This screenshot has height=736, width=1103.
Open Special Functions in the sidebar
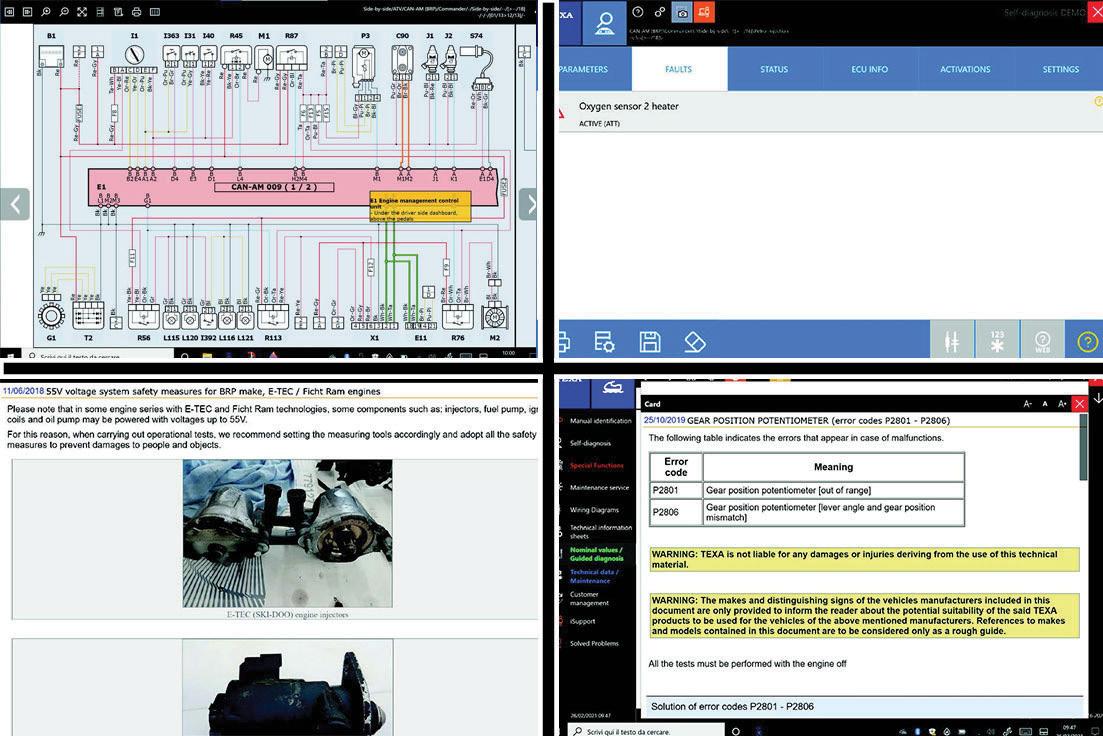tap(597, 465)
